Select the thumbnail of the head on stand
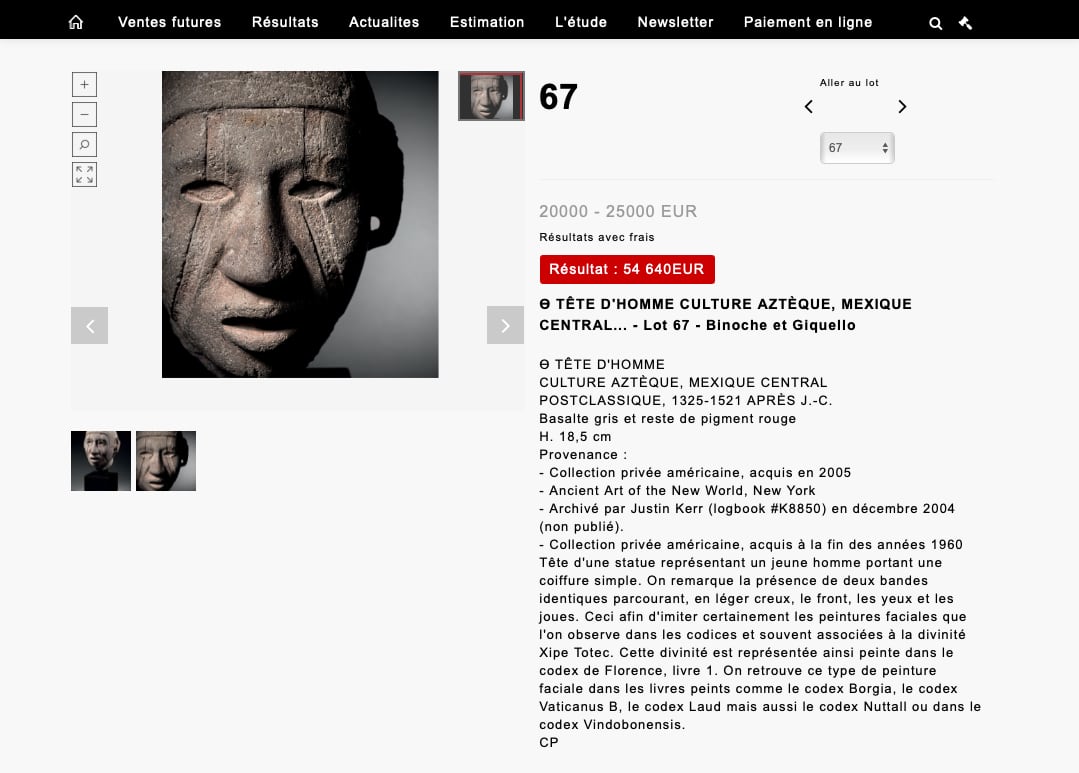1079x773 pixels. point(100,461)
